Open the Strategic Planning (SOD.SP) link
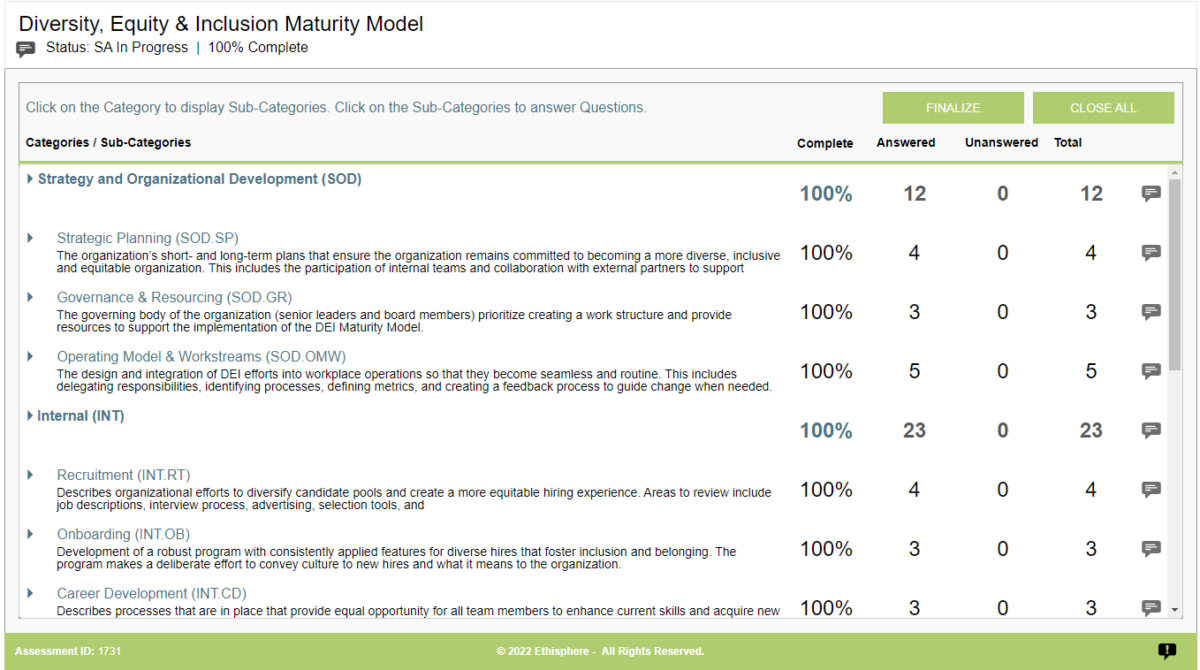Screen dimensions: 1200x670 tap(148, 238)
